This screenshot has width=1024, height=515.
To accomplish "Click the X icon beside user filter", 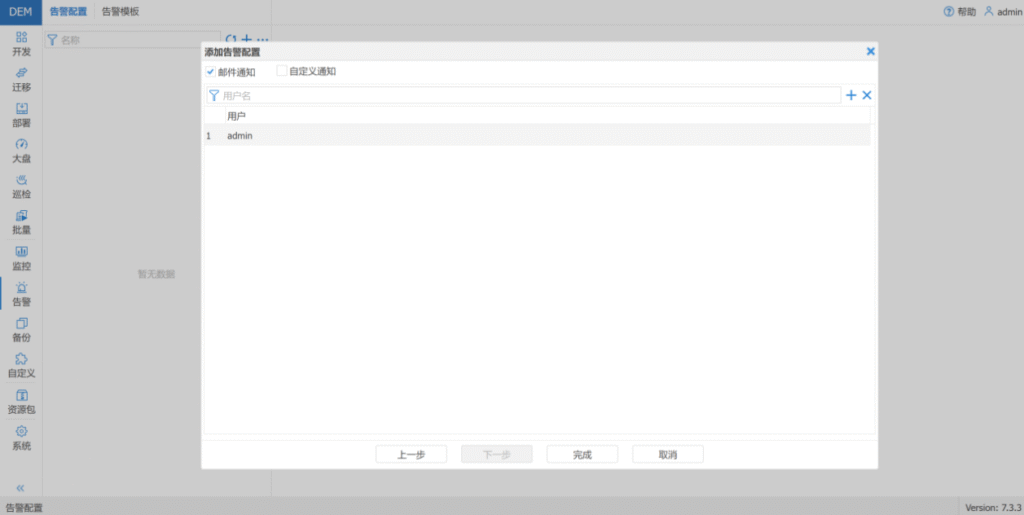I will [867, 95].
